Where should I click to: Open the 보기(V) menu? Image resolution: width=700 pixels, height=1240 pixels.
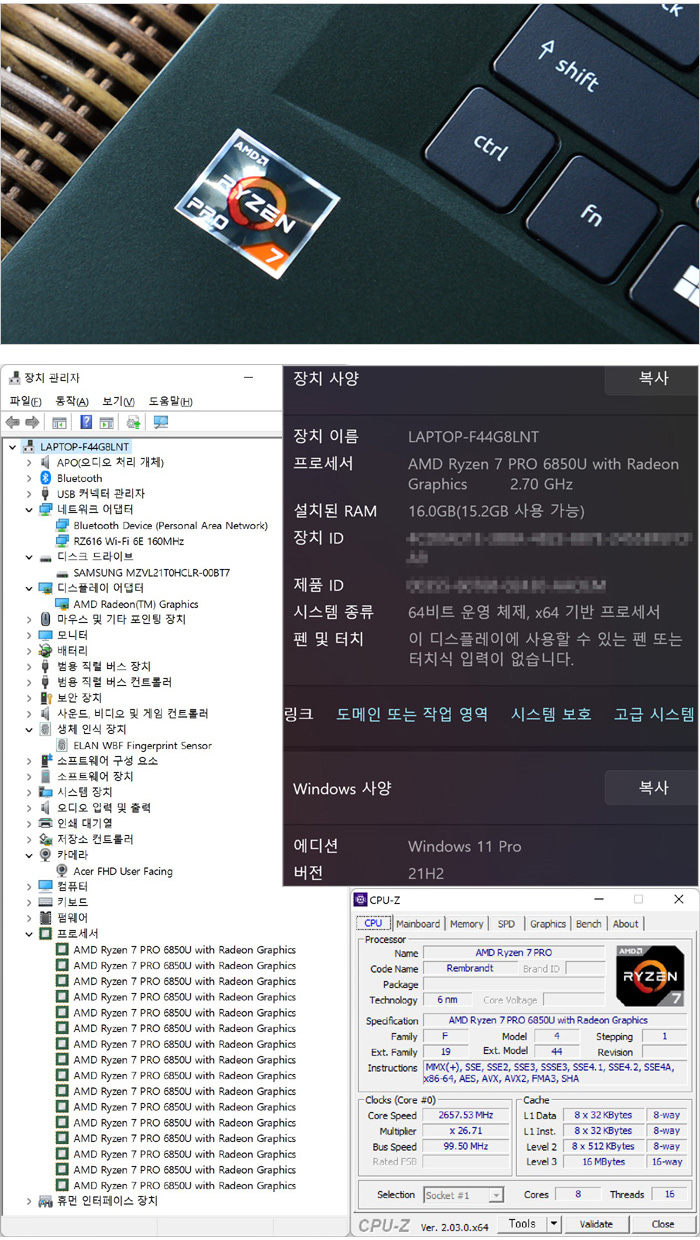(119, 401)
